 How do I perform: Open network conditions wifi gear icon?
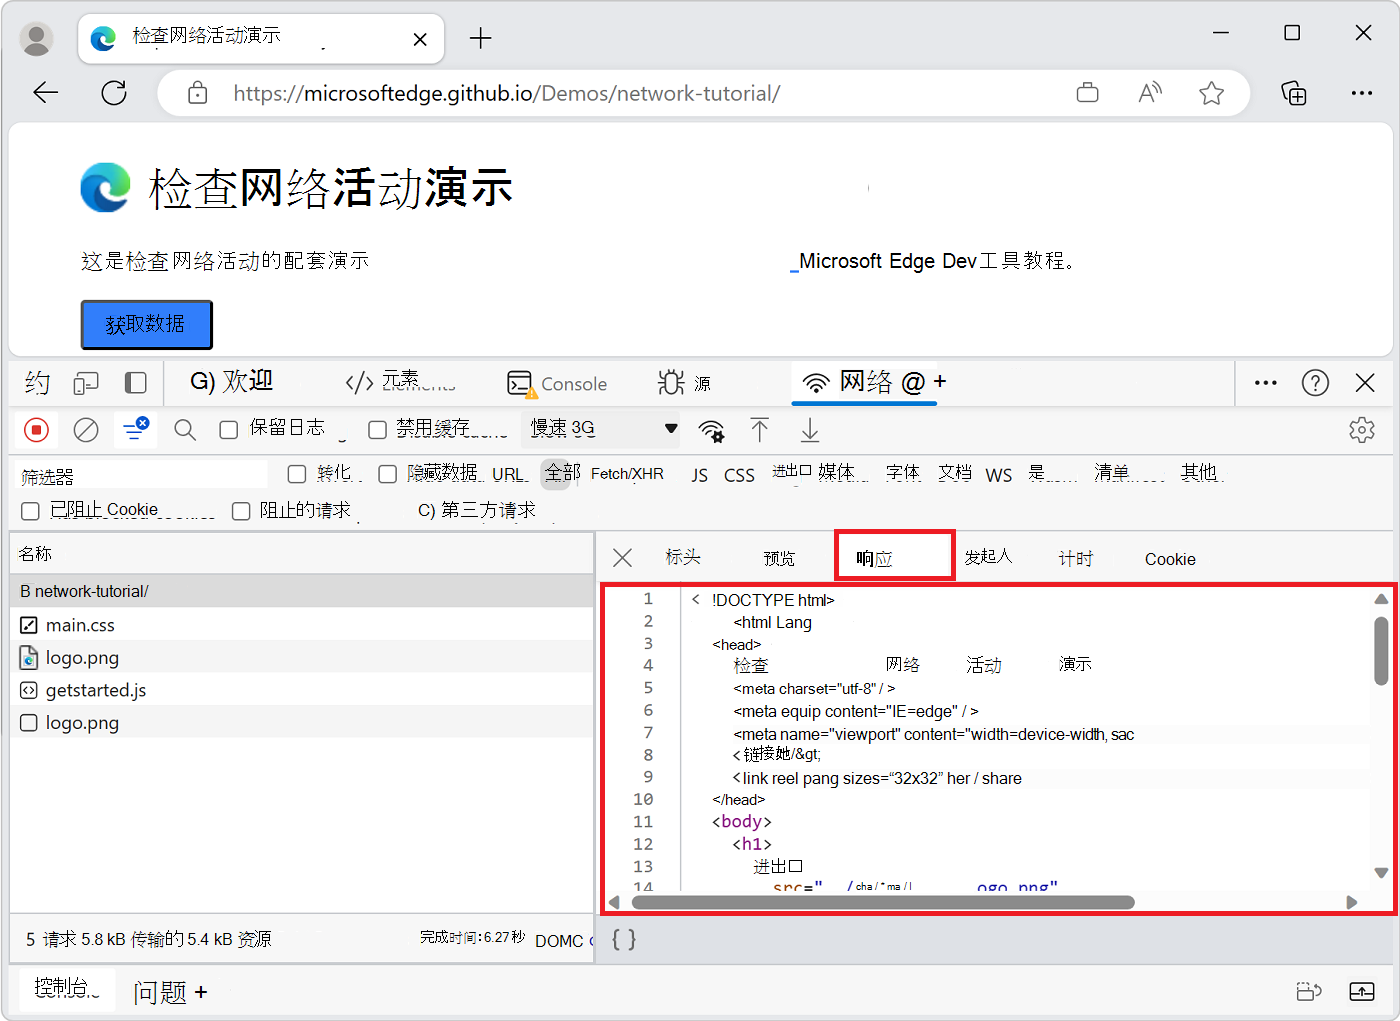pyautogui.click(x=711, y=431)
